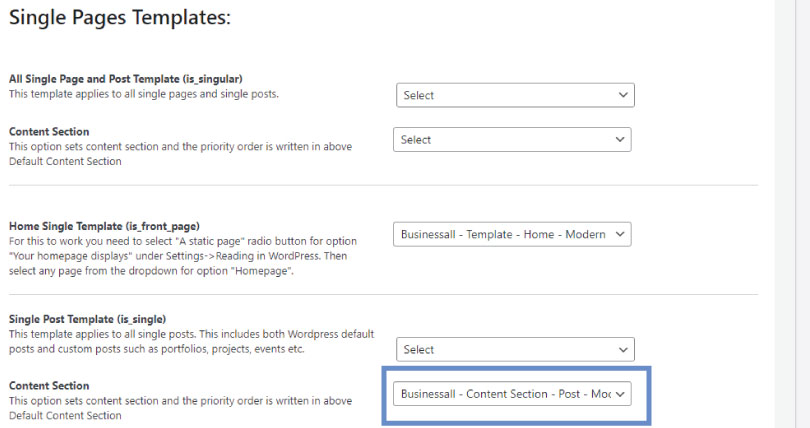
Task: Click chevron on highlighted Content Section Post dropdown
Action: pos(620,394)
